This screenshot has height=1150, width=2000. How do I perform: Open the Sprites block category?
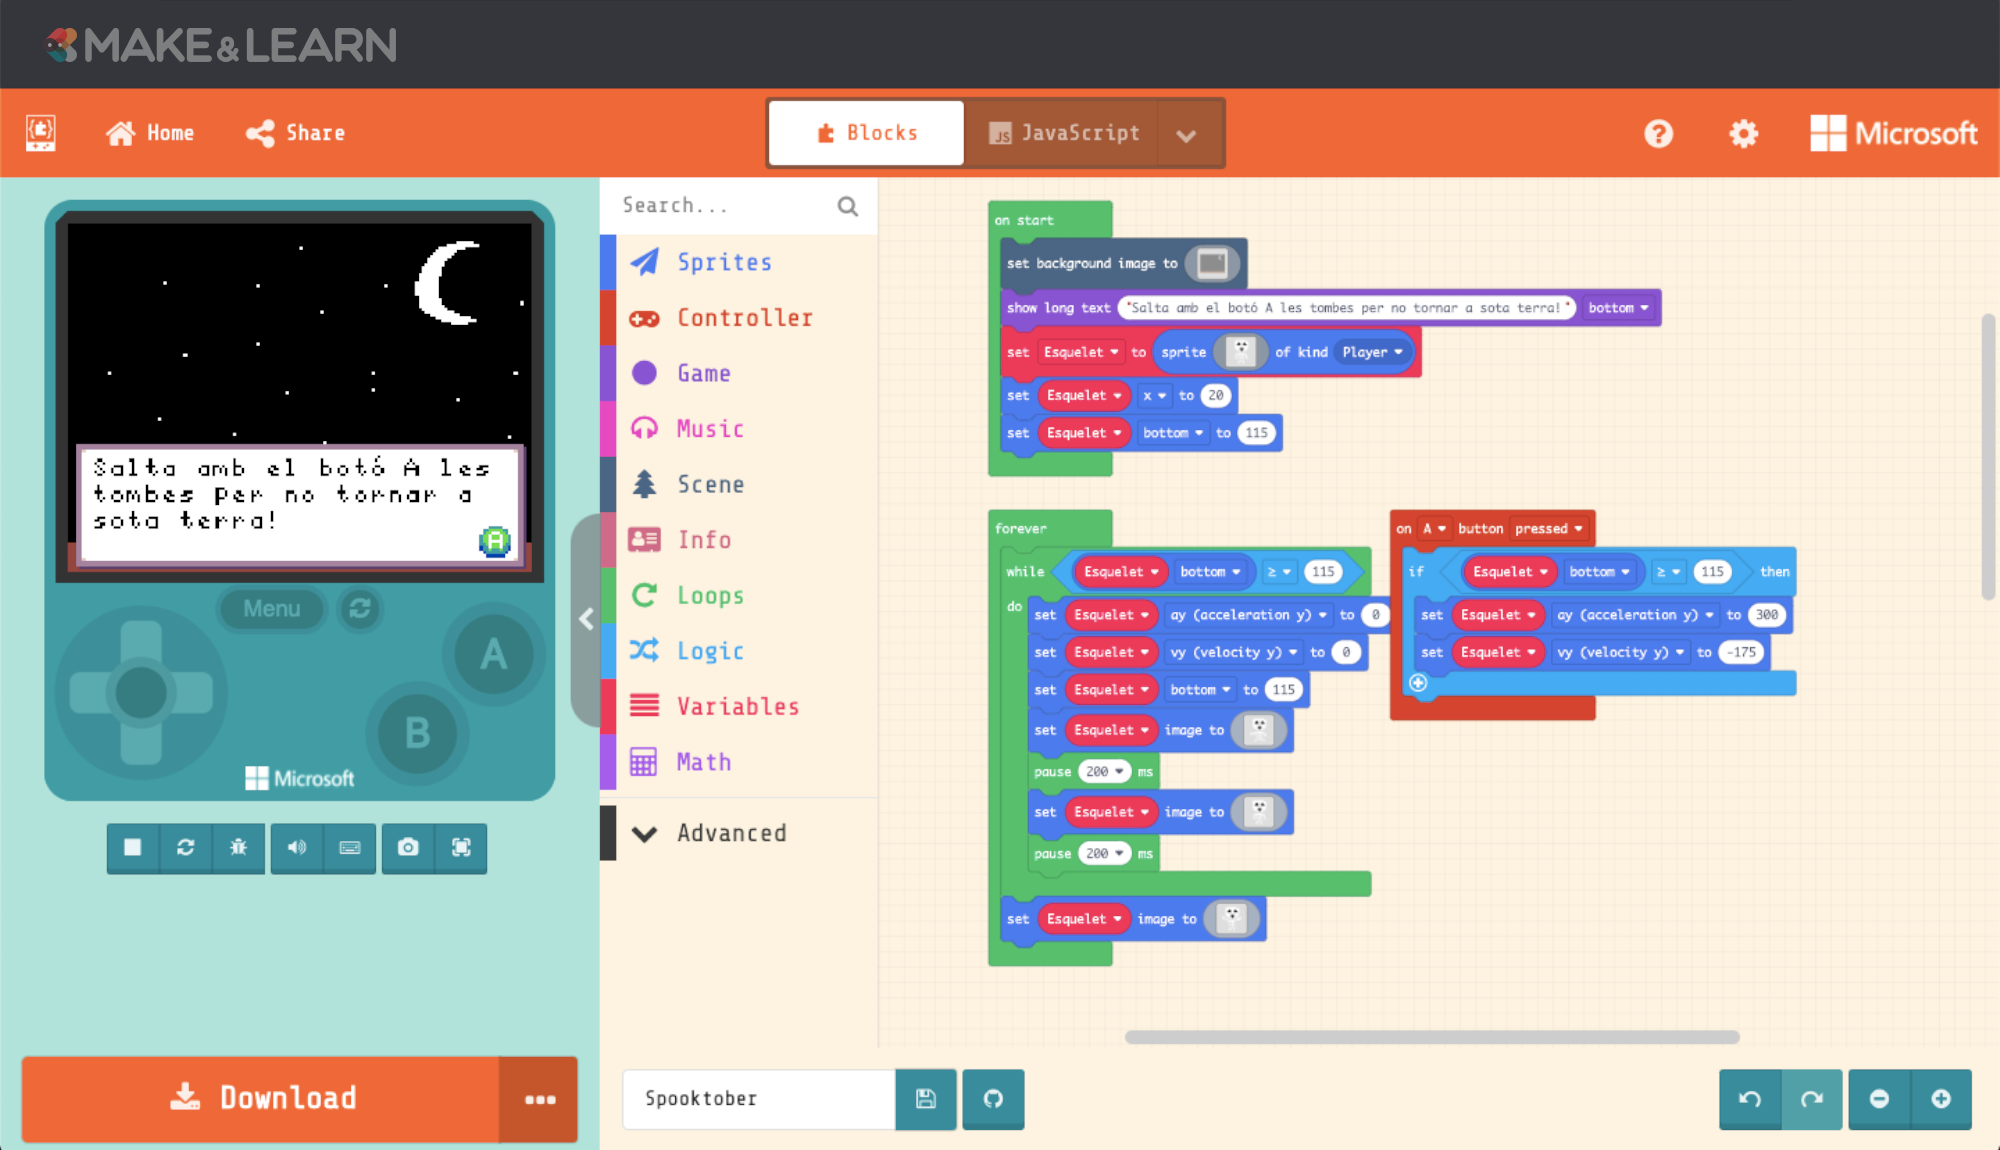coord(723,262)
